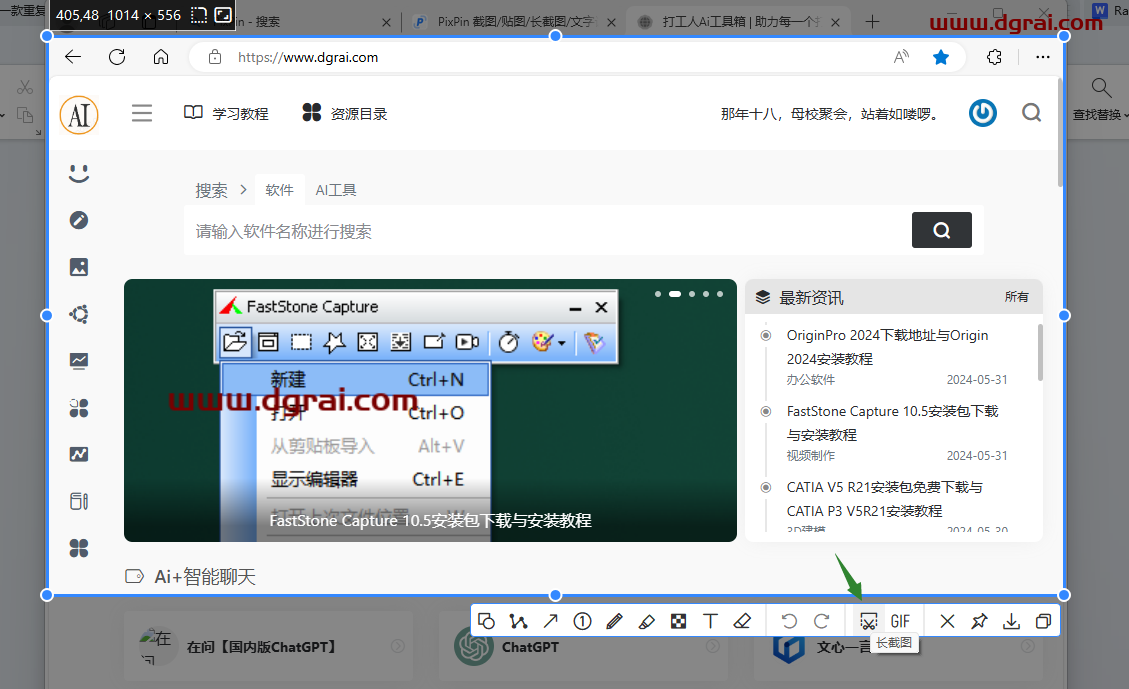The width and height of the screenshot is (1129, 689).
Task: Select the numbered step marker tool
Action: pos(583,621)
